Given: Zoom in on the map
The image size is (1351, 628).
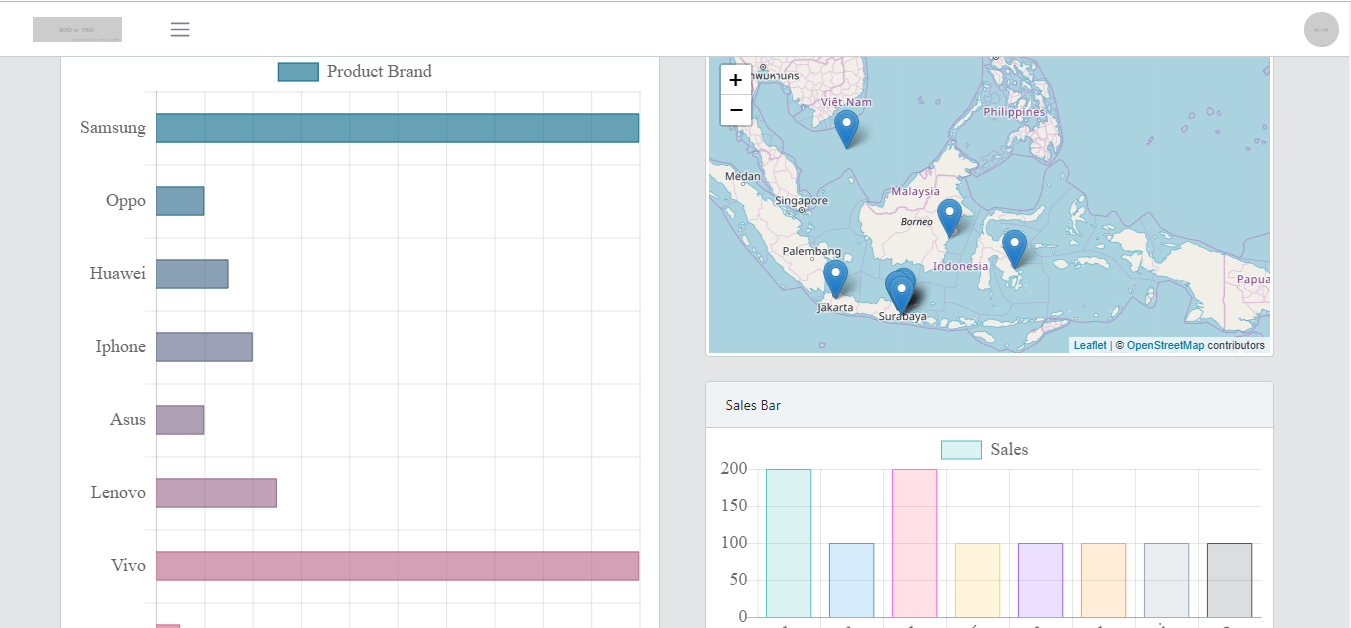Looking at the screenshot, I should click(736, 80).
